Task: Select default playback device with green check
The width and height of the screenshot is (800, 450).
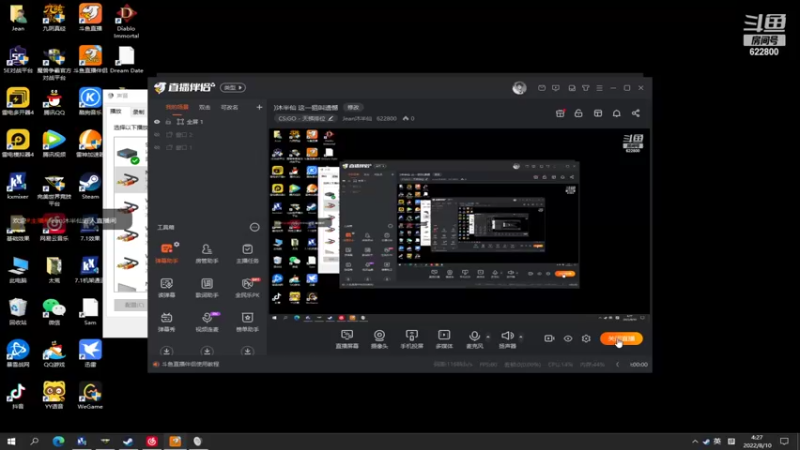Action: pos(128,155)
